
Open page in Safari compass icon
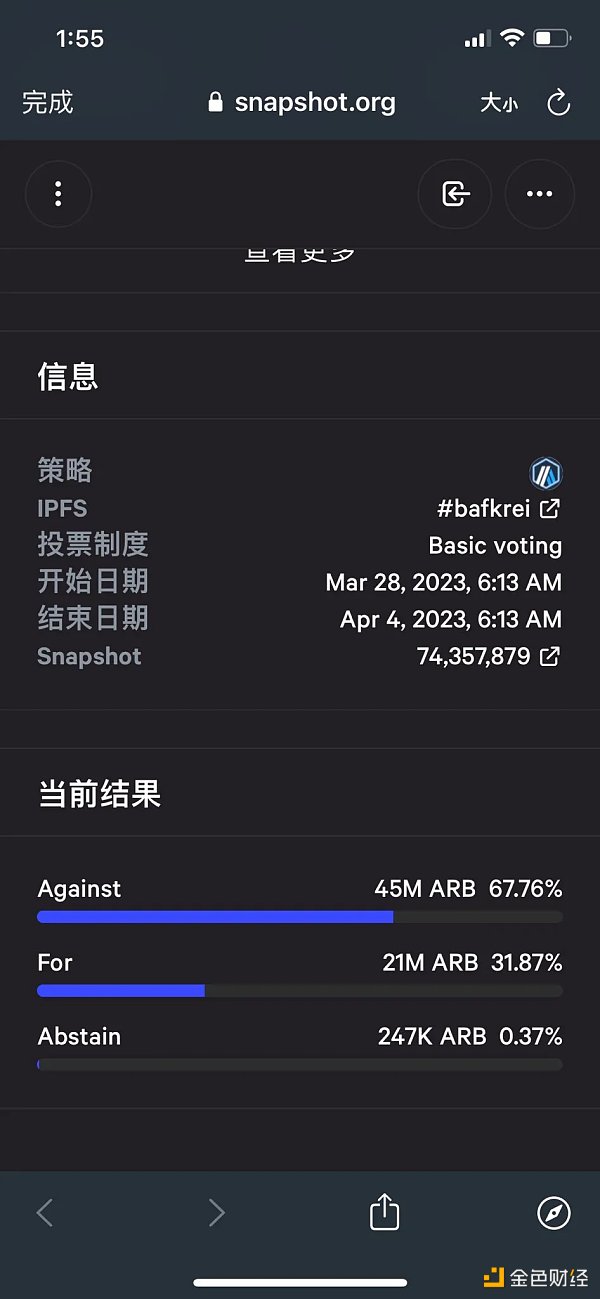(x=553, y=1213)
